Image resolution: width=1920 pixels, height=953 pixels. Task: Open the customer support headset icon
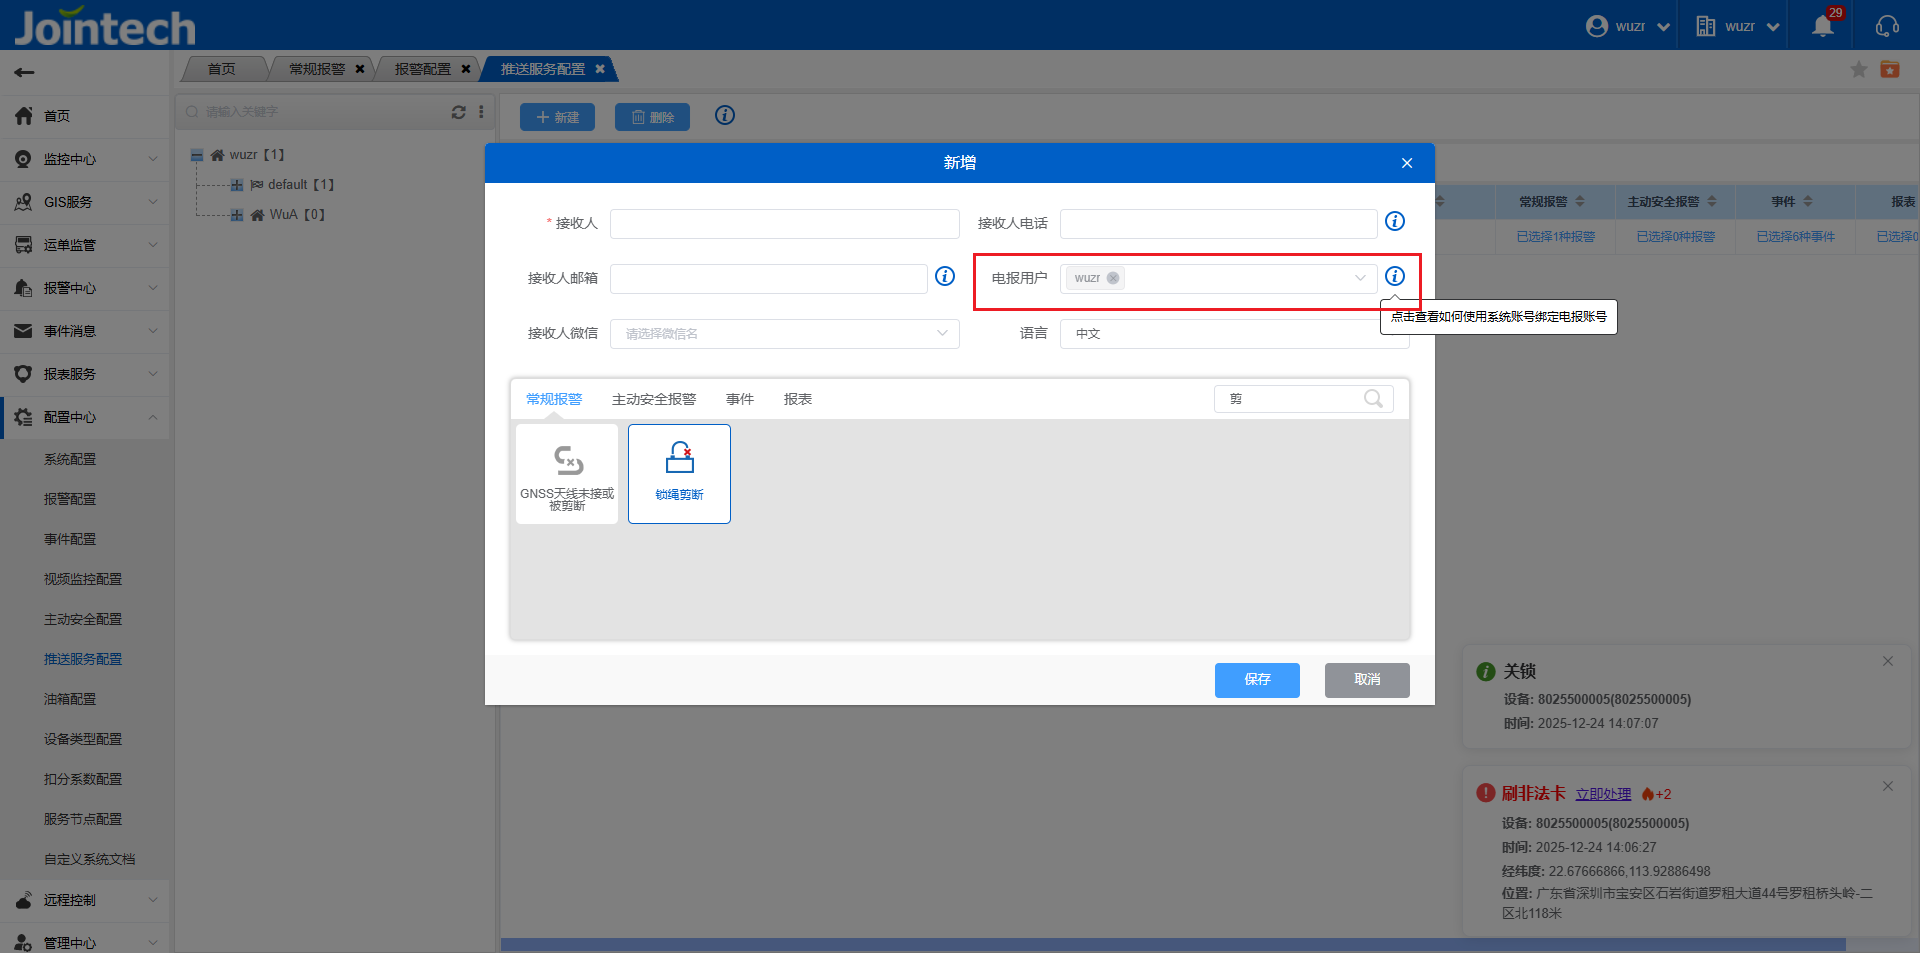pyautogui.click(x=1887, y=27)
